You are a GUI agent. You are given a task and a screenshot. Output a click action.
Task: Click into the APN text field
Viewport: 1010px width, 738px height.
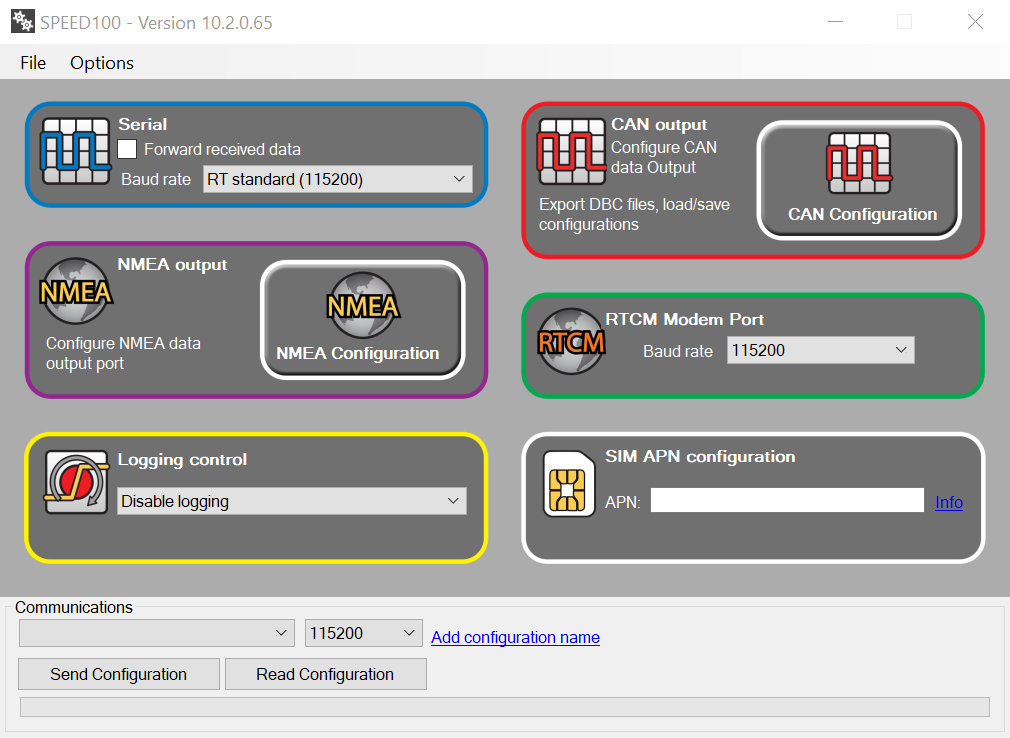[x=786, y=501]
